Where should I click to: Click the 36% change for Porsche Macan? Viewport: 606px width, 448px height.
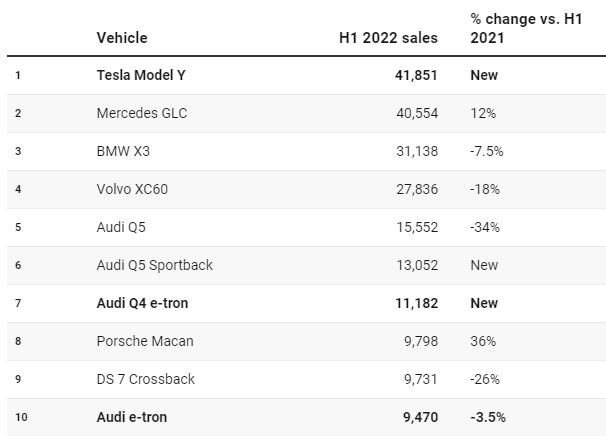pyautogui.click(x=482, y=341)
